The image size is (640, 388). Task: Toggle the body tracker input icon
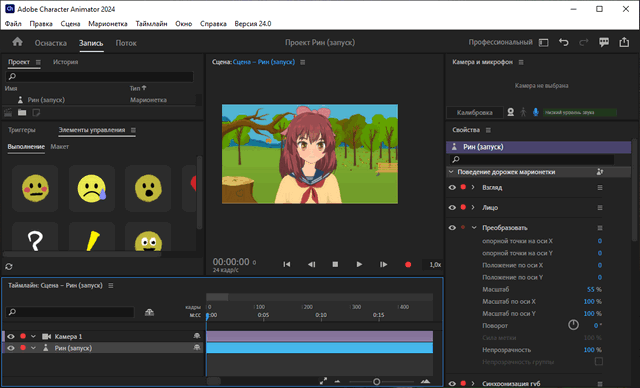523,112
